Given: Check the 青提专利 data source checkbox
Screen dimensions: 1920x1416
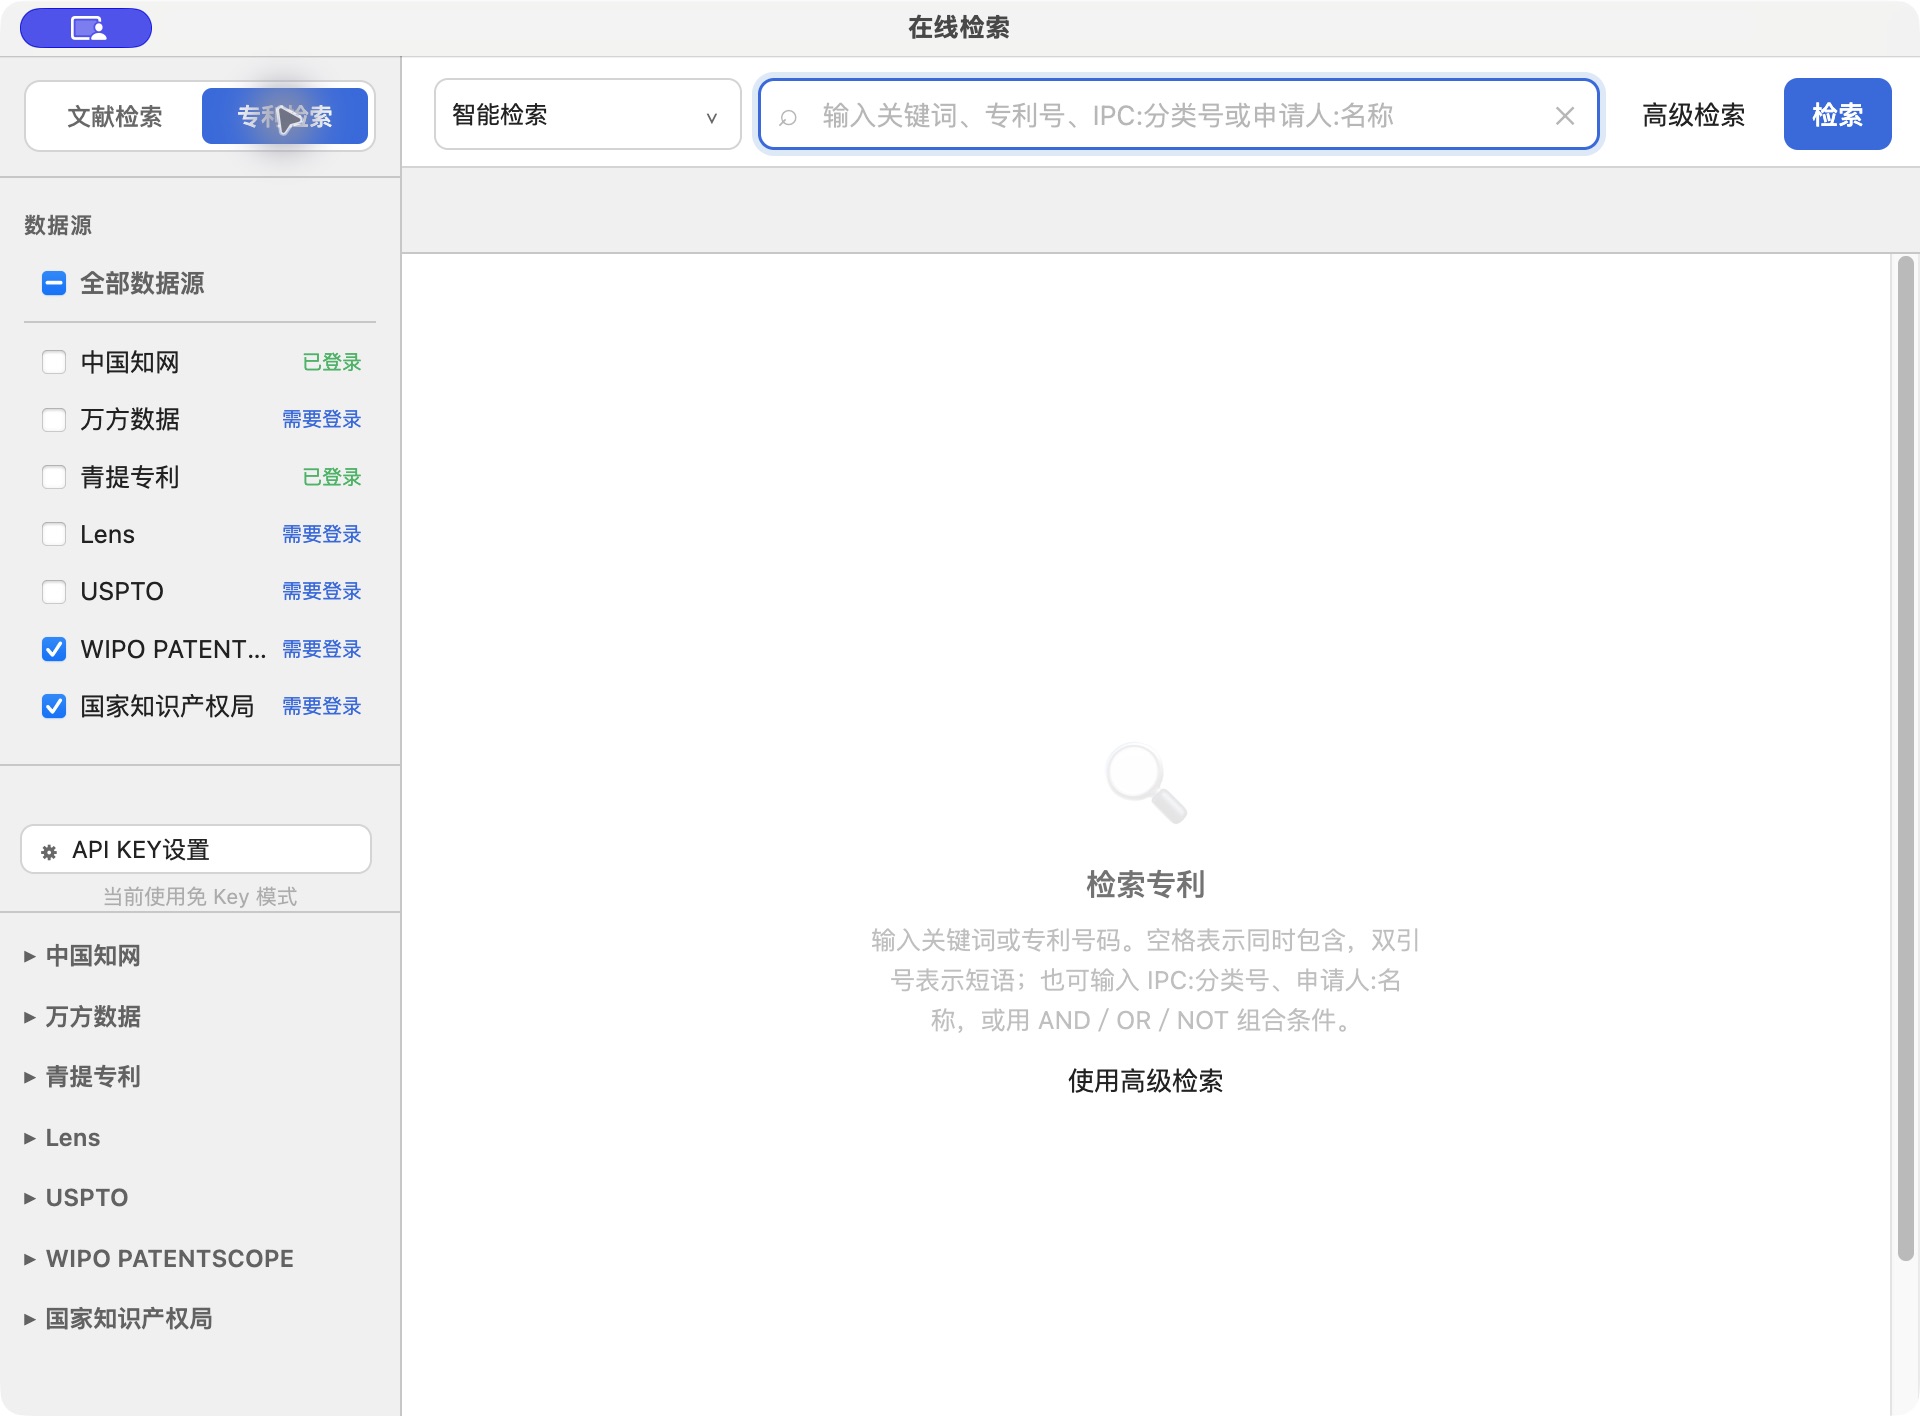Looking at the screenshot, I should click(x=54, y=477).
